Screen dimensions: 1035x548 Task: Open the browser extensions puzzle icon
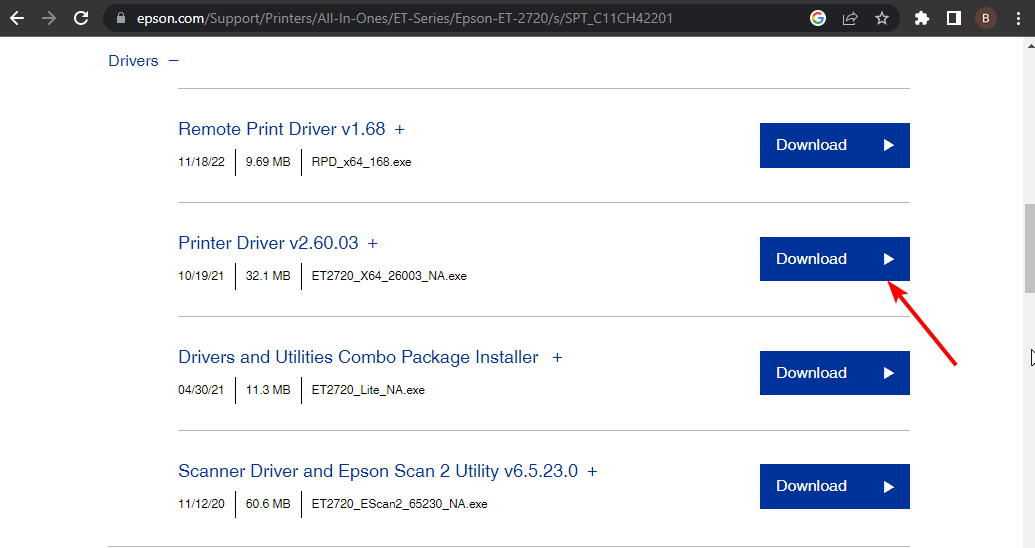[x=921, y=18]
